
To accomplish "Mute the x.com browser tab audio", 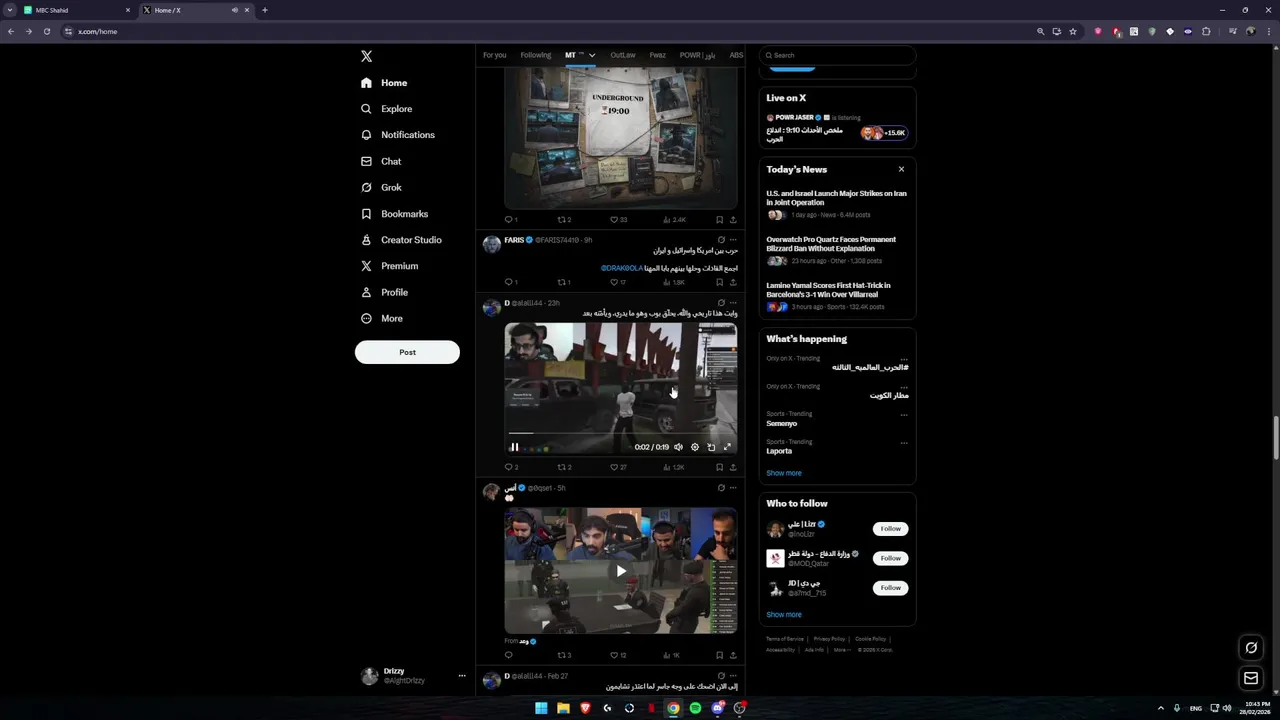I will [235, 10].
